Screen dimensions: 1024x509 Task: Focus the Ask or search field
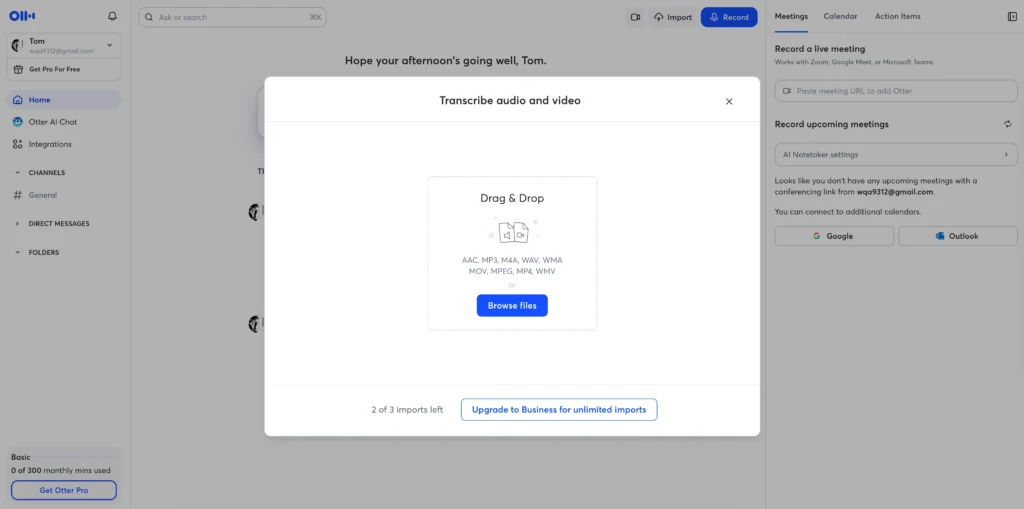coord(232,18)
